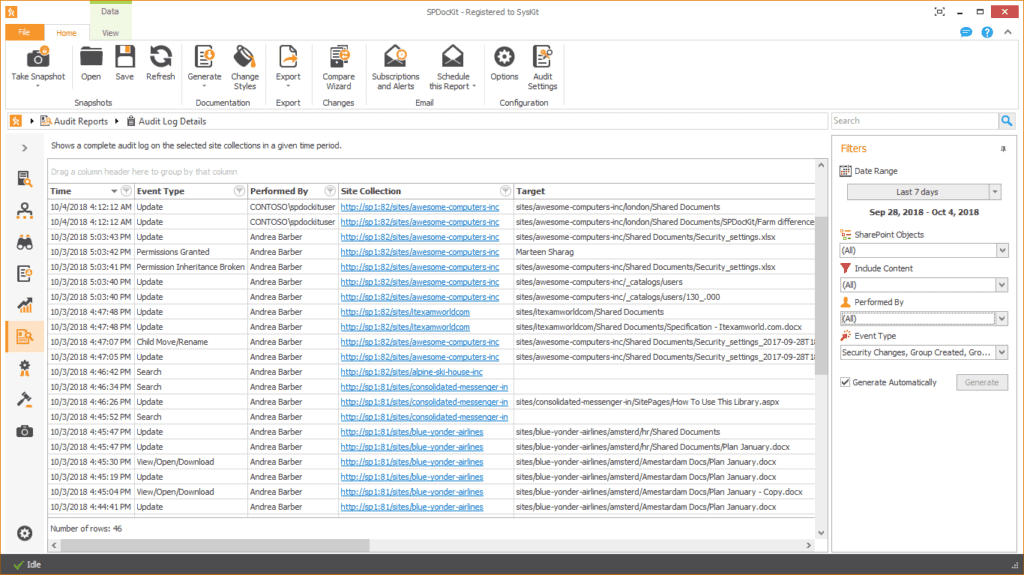This screenshot has height=575, width=1024.
Task: Open the sidebar camera snapshots icon
Action: [x=25, y=431]
